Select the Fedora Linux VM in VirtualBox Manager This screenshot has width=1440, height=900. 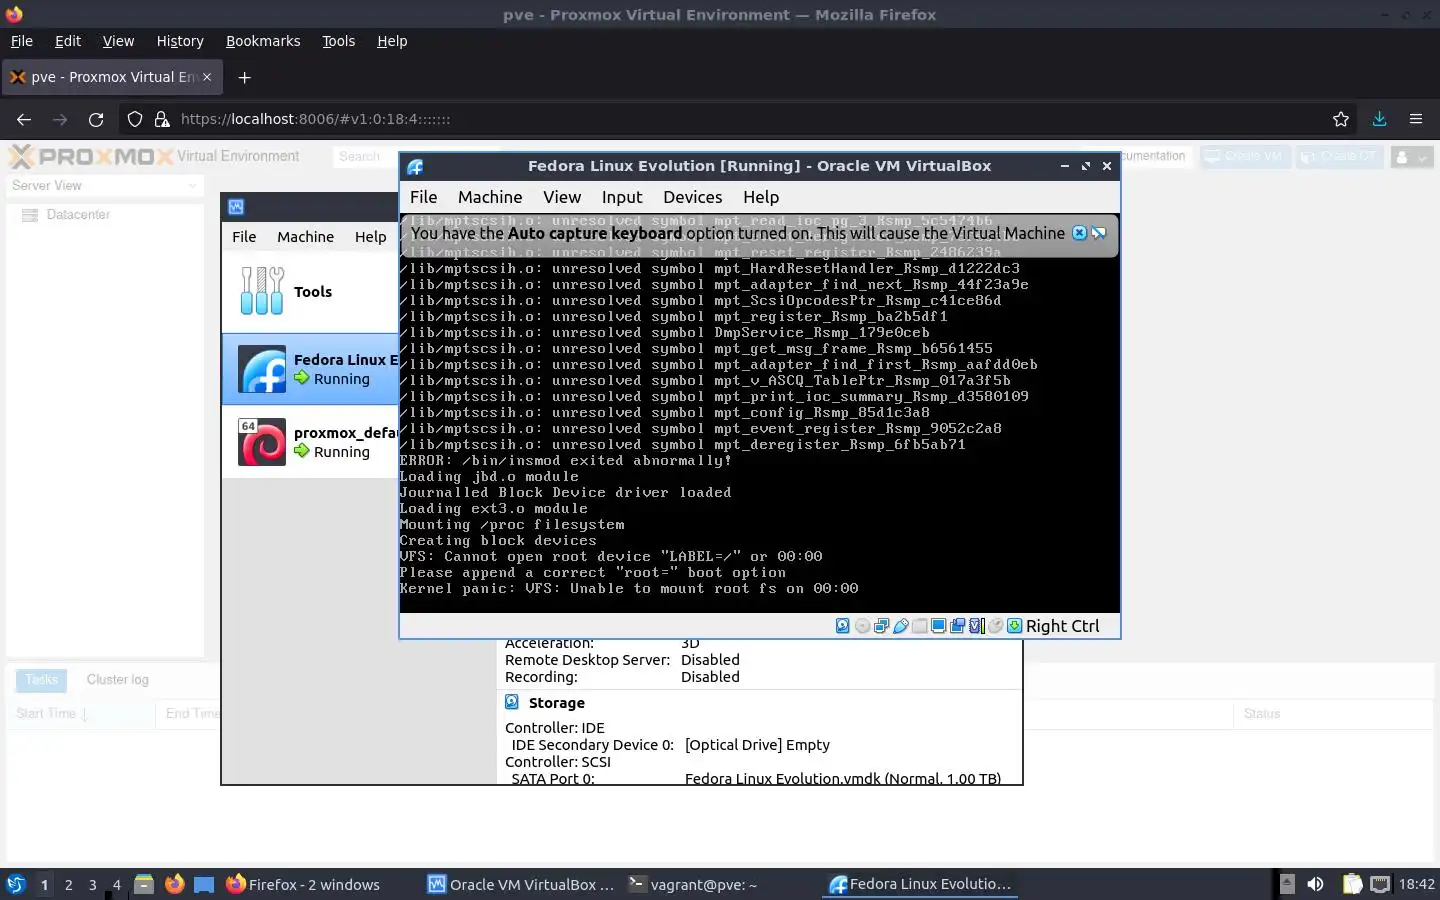click(310, 369)
